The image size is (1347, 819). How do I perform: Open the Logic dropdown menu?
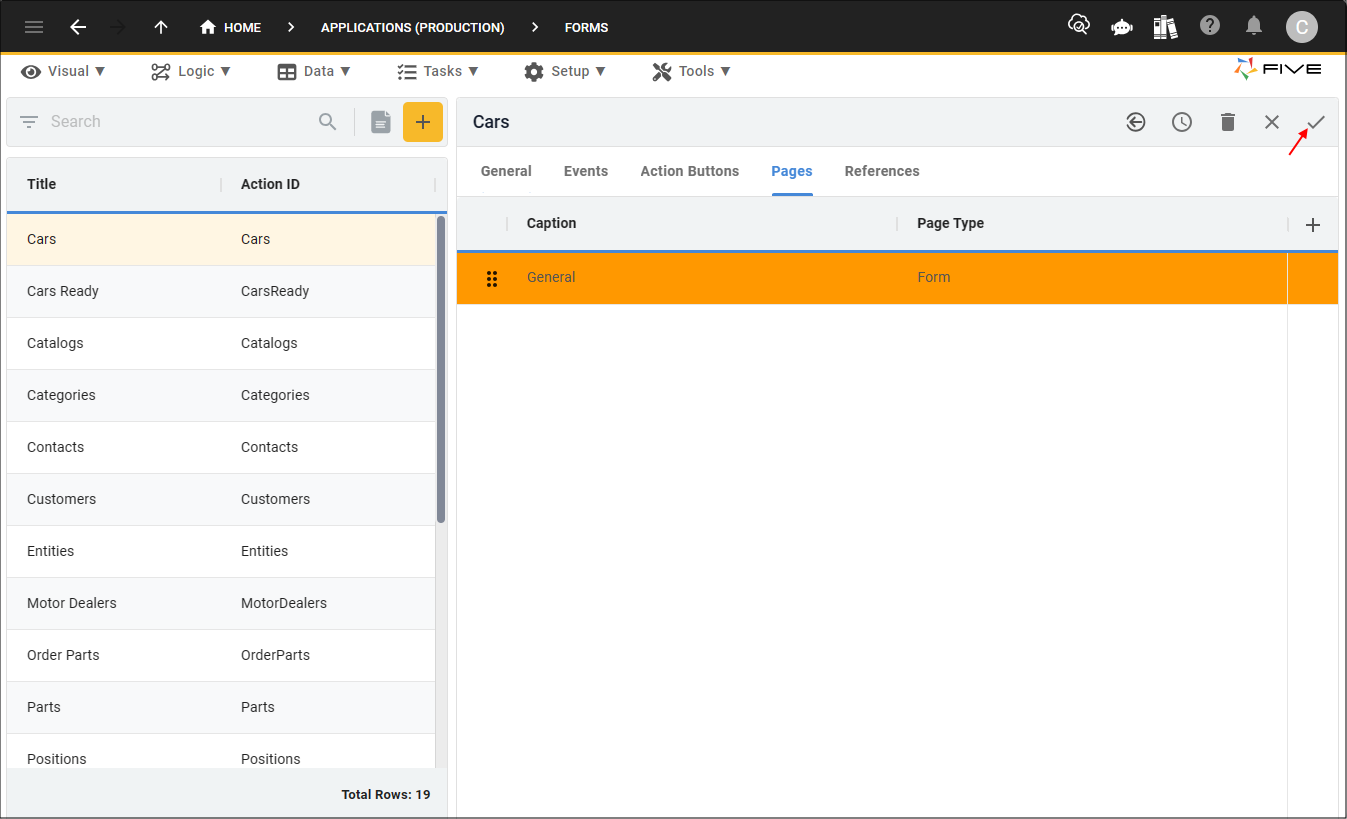pos(191,71)
